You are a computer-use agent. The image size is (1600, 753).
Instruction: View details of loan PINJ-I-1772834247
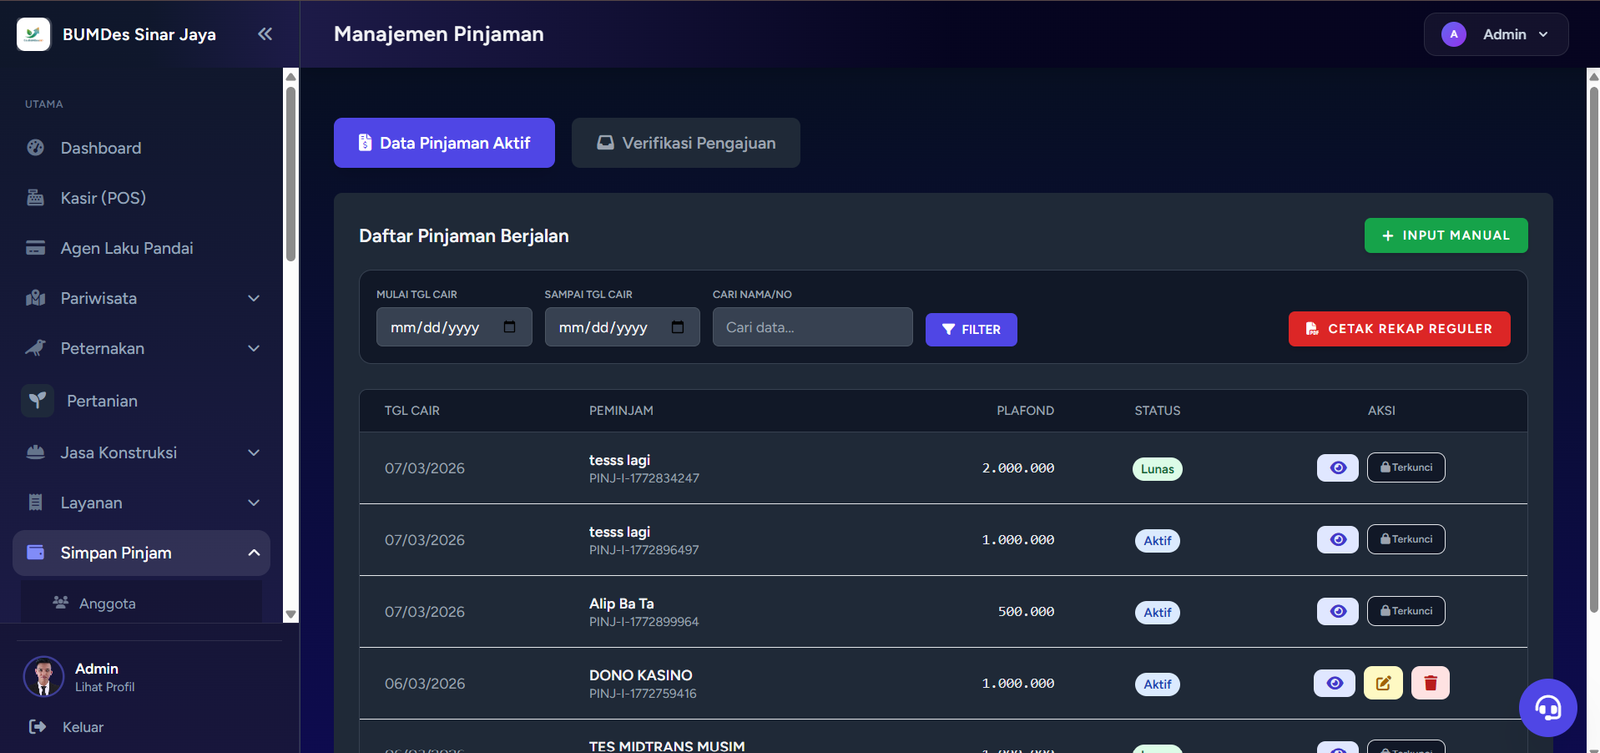coord(1338,467)
